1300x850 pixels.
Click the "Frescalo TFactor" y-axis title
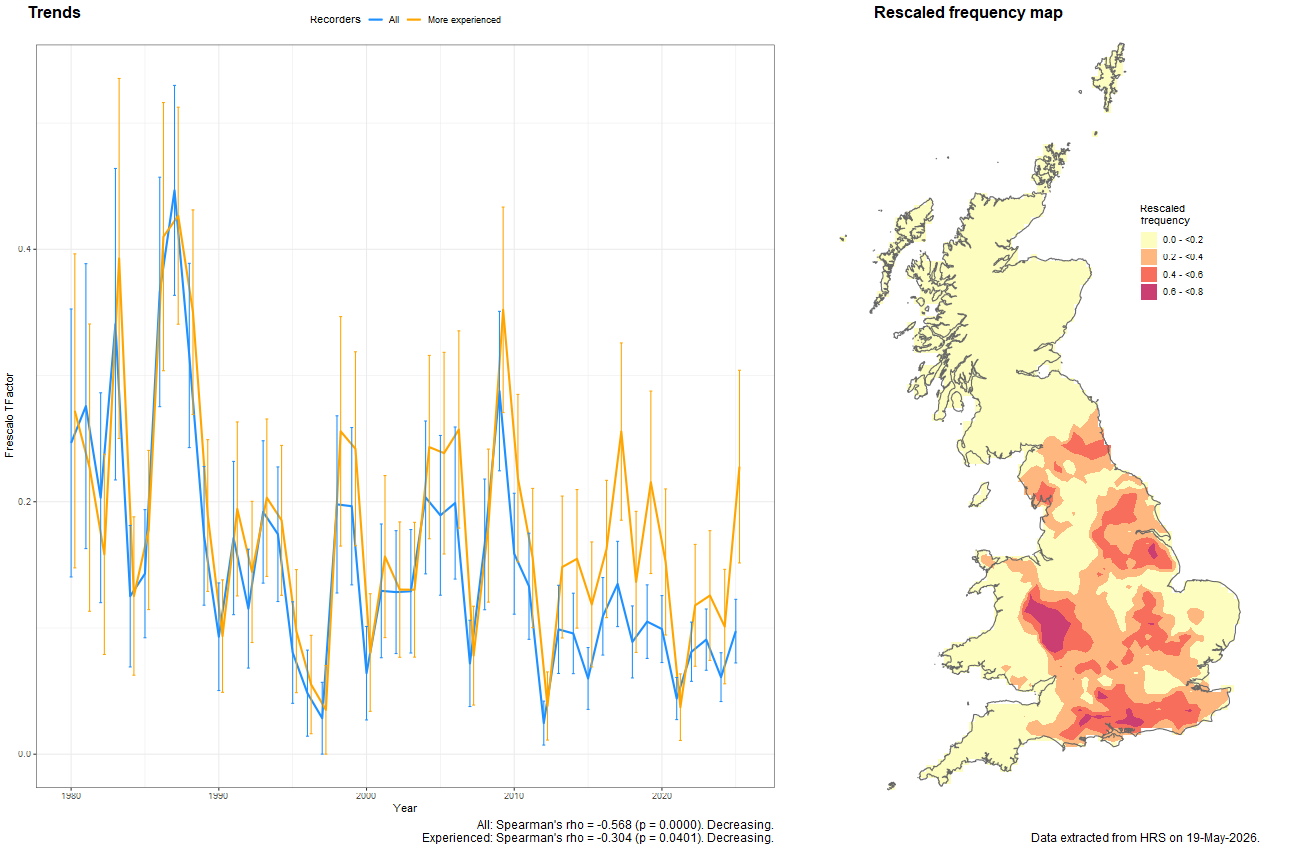[10, 416]
